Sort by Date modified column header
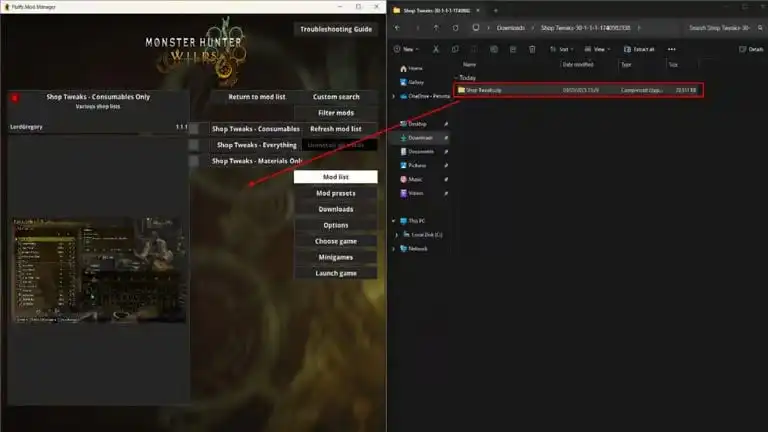This screenshot has height=432, width=768. coord(578,64)
